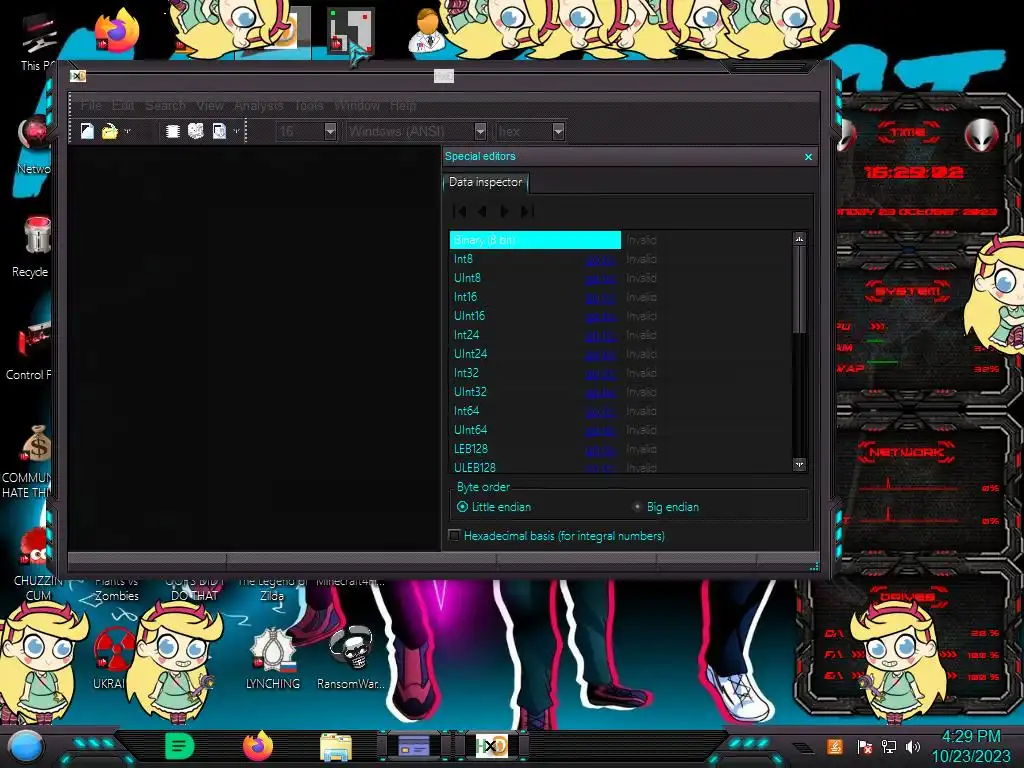The image size is (1024, 768).
Task: Click the go to link for Int24
Action: (600, 336)
